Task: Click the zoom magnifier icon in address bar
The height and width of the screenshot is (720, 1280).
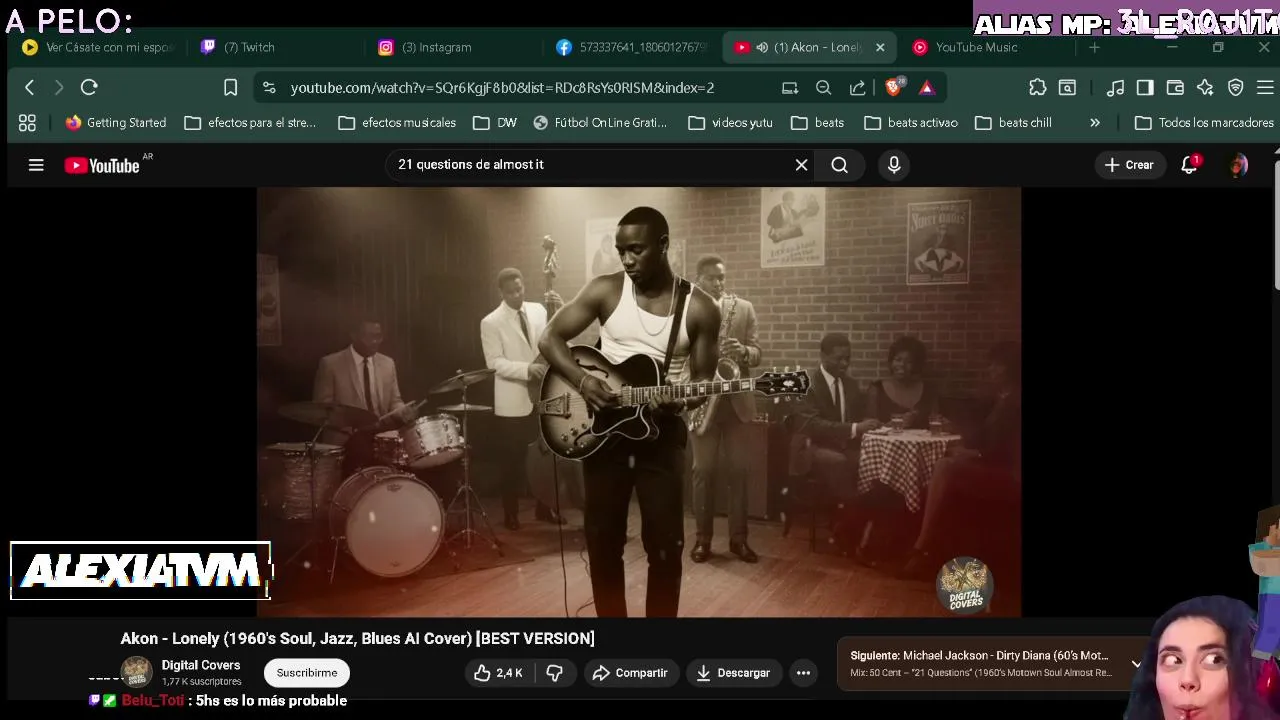Action: point(823,88)
